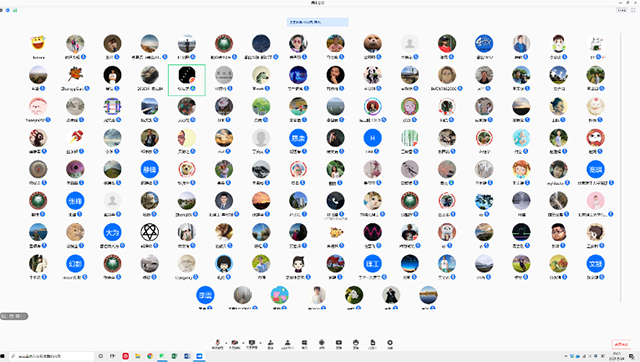Open the invite icon in meeting toolbar
Image resolution: width=640 pixels, height=362 pixels.
click(x=270, y=344)
